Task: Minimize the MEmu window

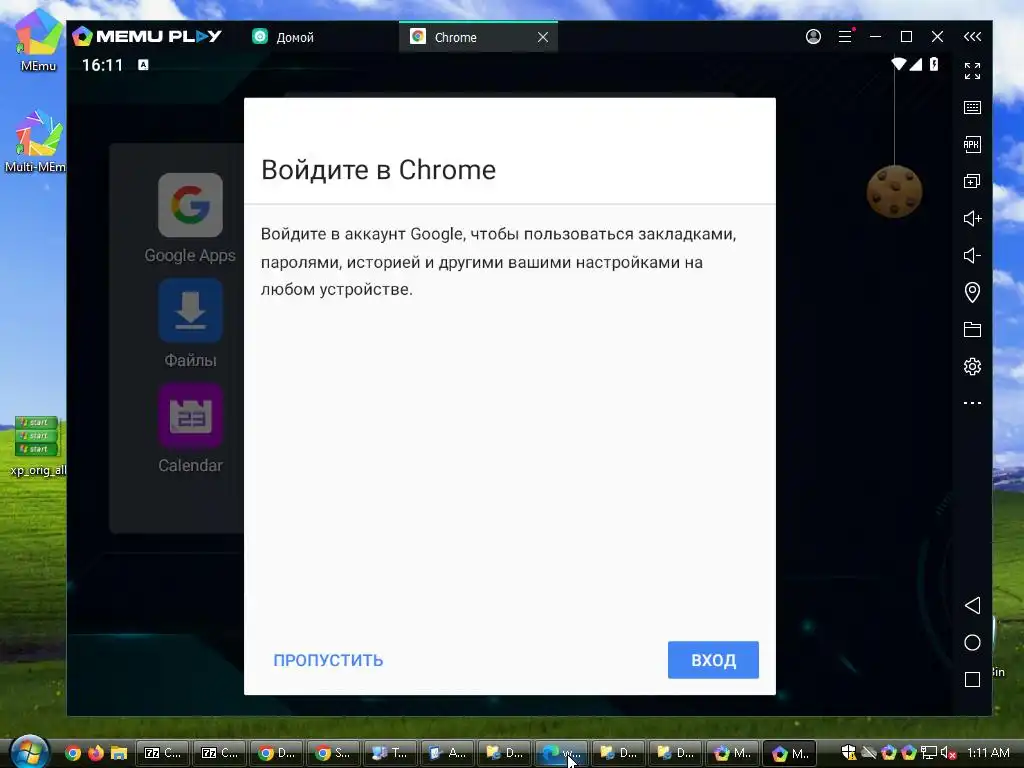Action: (x=876, y=37)
